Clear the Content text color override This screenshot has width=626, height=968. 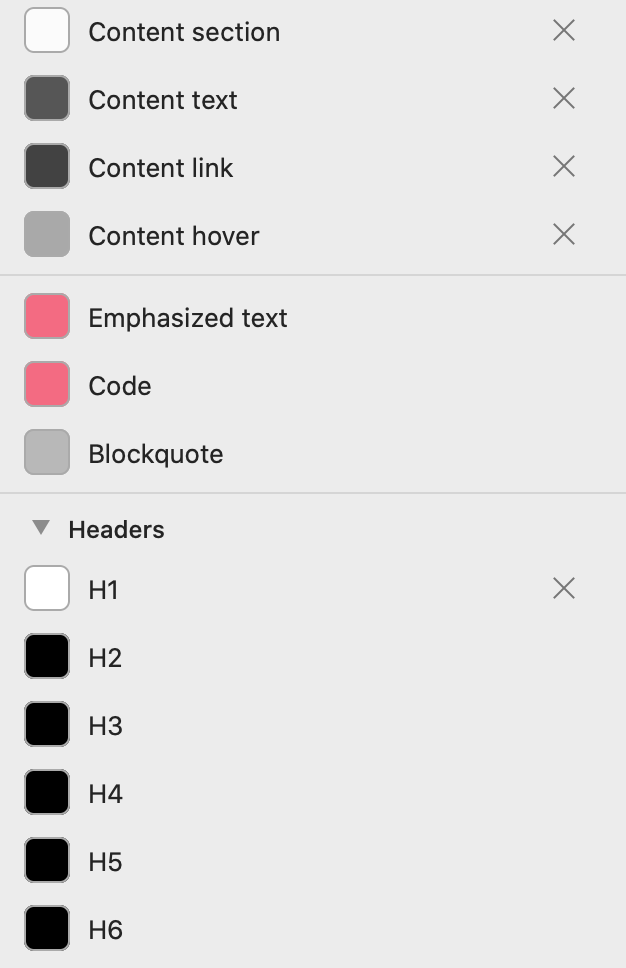click(564, 98)
